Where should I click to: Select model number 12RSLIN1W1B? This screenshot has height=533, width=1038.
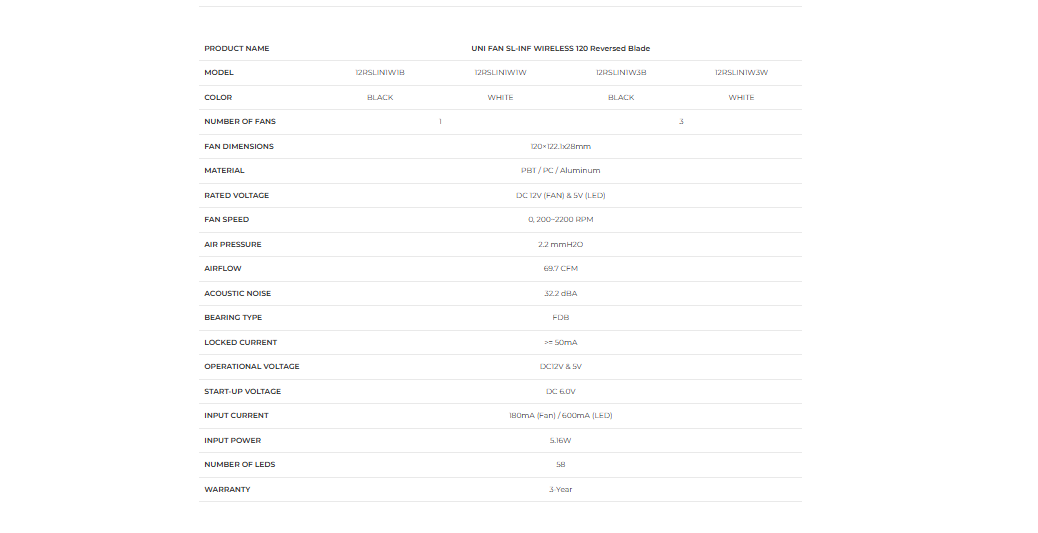(380, 73)
